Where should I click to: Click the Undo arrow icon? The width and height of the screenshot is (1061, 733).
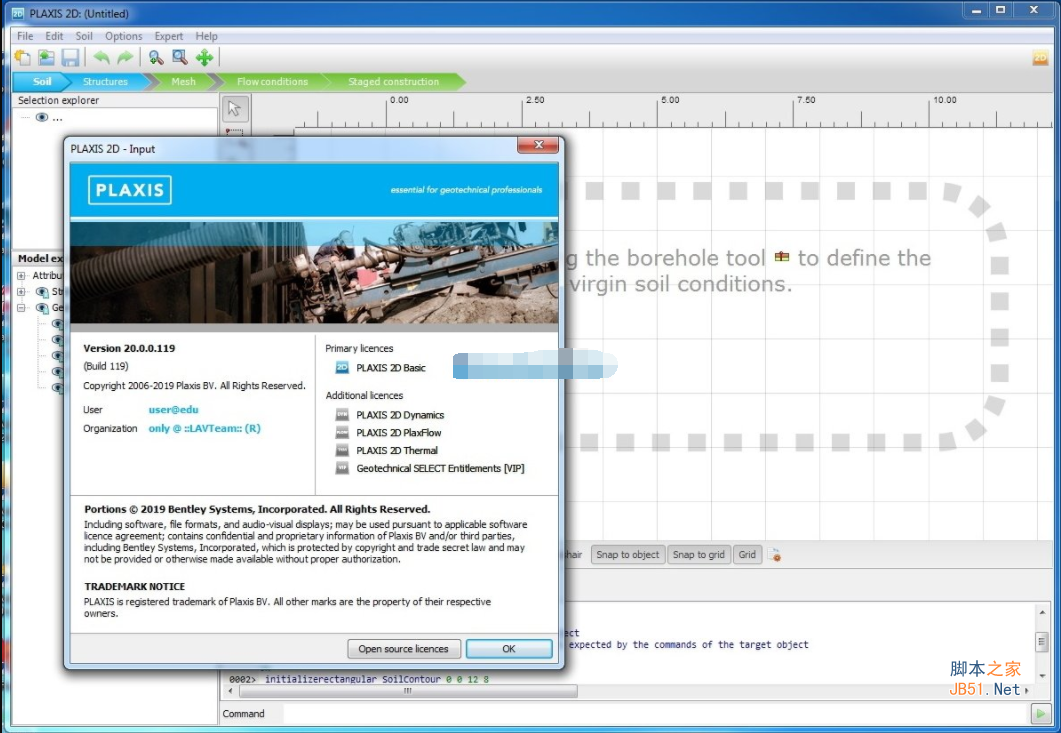click(x=101, y=58)
